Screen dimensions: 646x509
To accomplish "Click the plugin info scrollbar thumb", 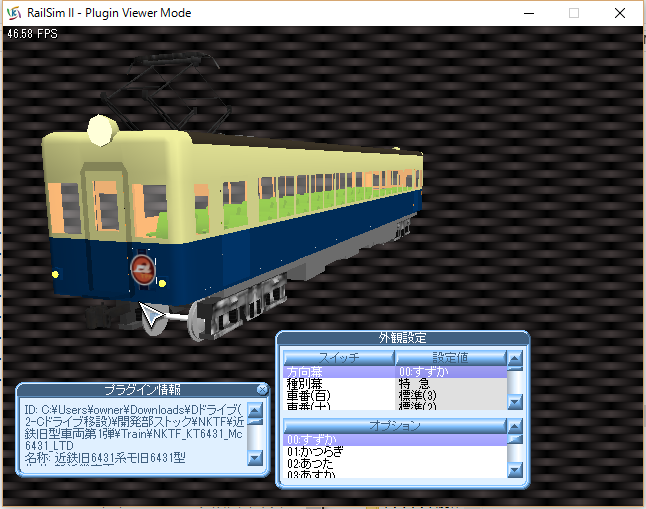I will (255, 421).
